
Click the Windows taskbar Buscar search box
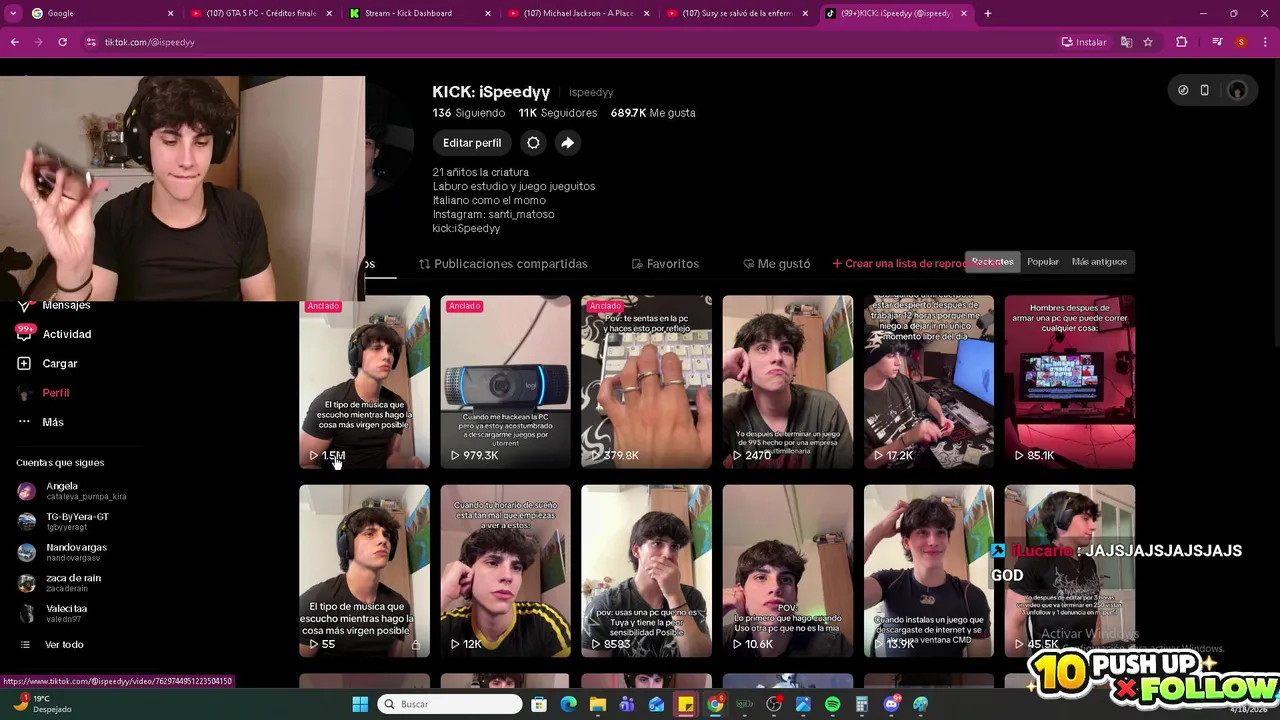coord(450,704)
